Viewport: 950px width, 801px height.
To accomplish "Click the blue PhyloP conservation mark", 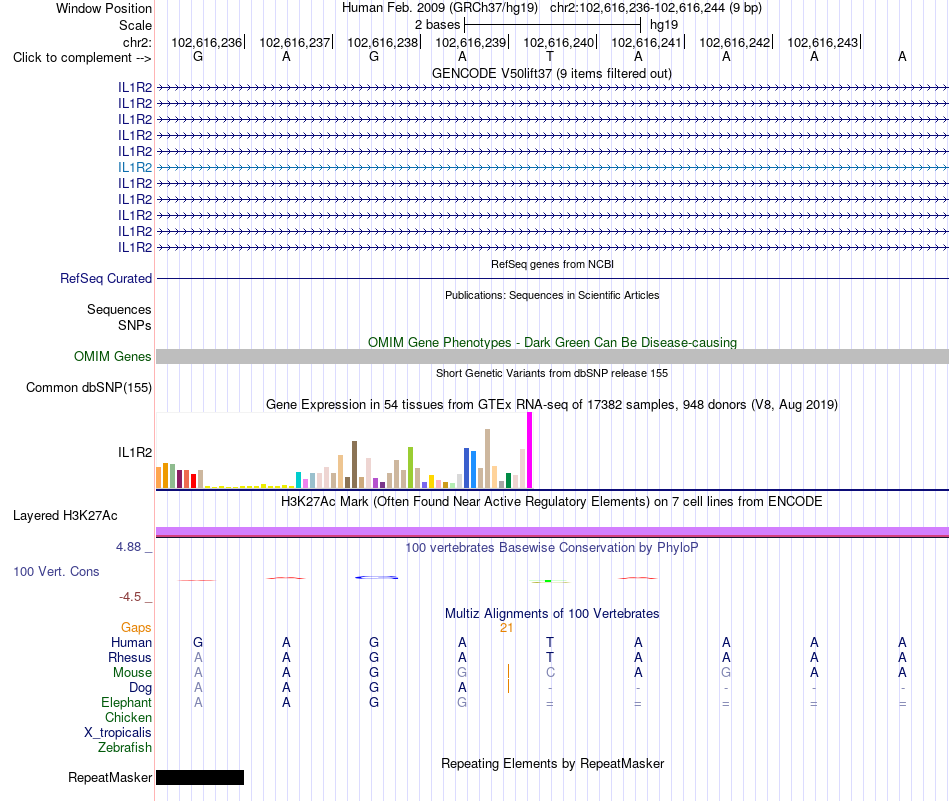I will pos(376,577).
